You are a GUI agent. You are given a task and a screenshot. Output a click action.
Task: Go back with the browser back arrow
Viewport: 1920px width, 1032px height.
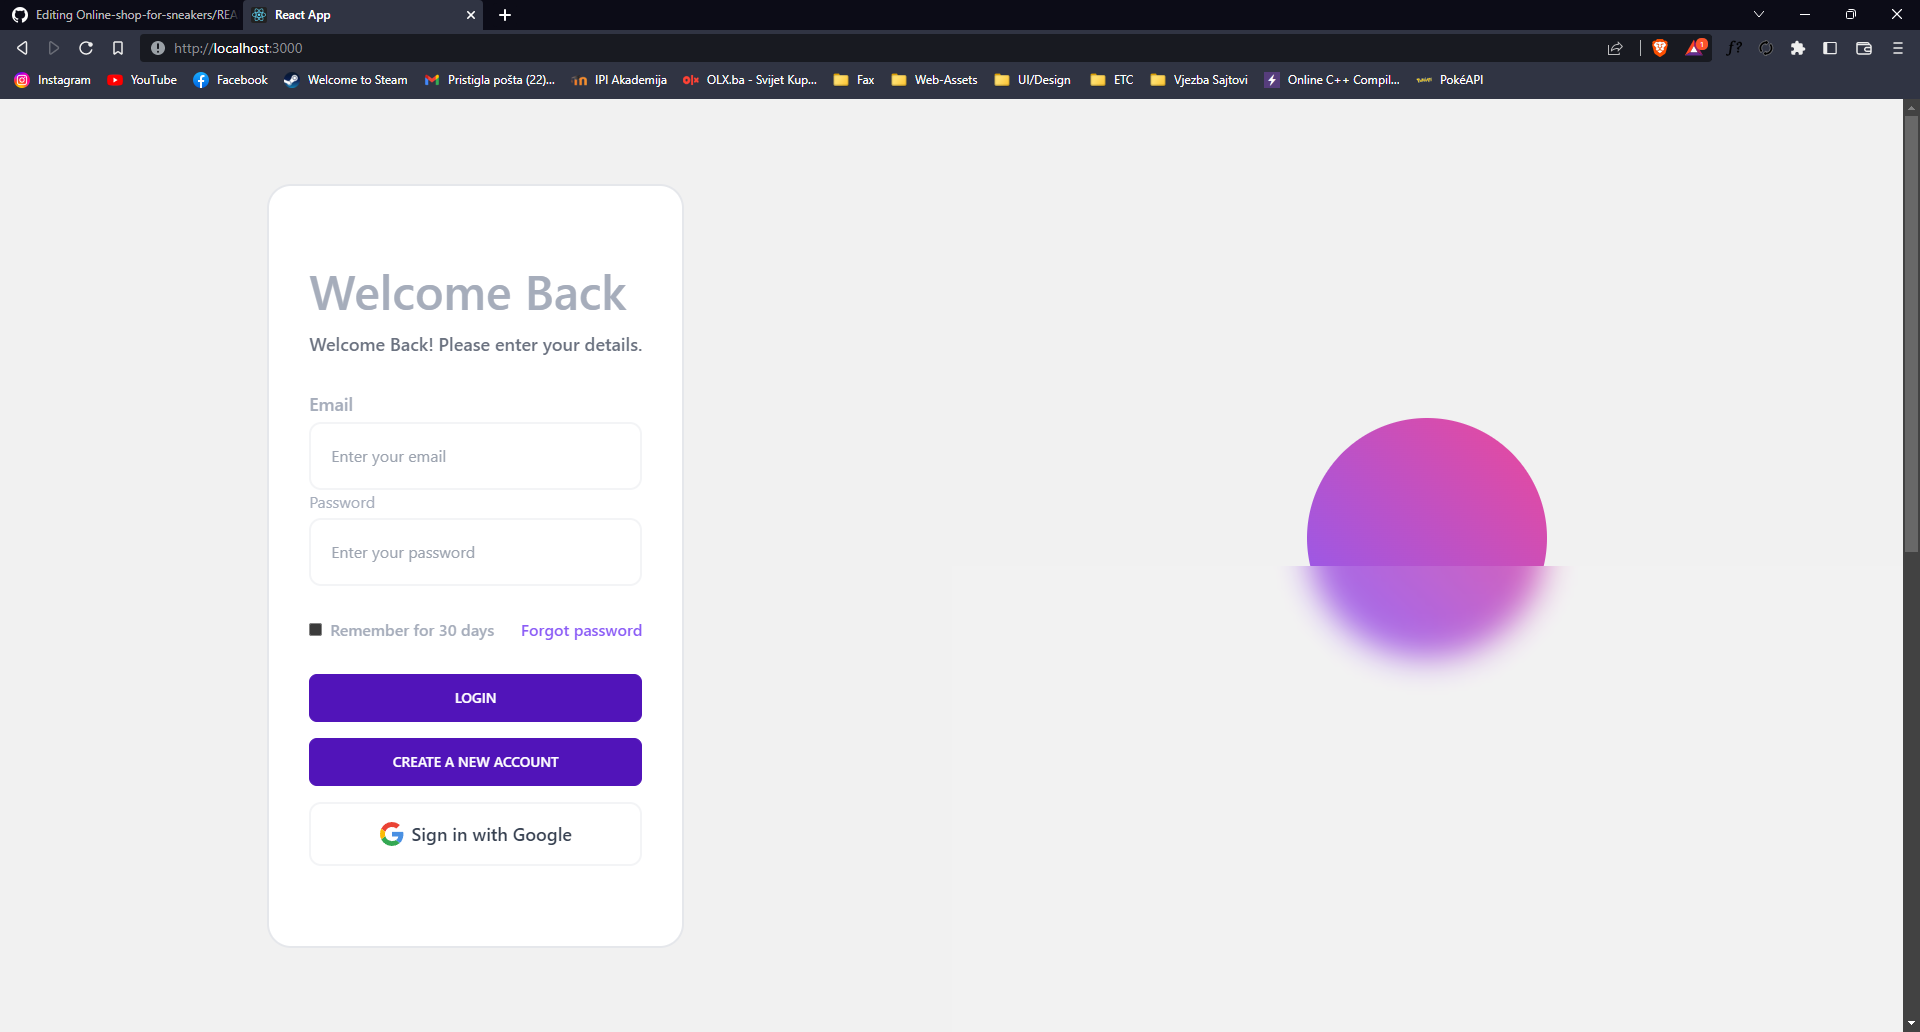[x=22, y=48]
